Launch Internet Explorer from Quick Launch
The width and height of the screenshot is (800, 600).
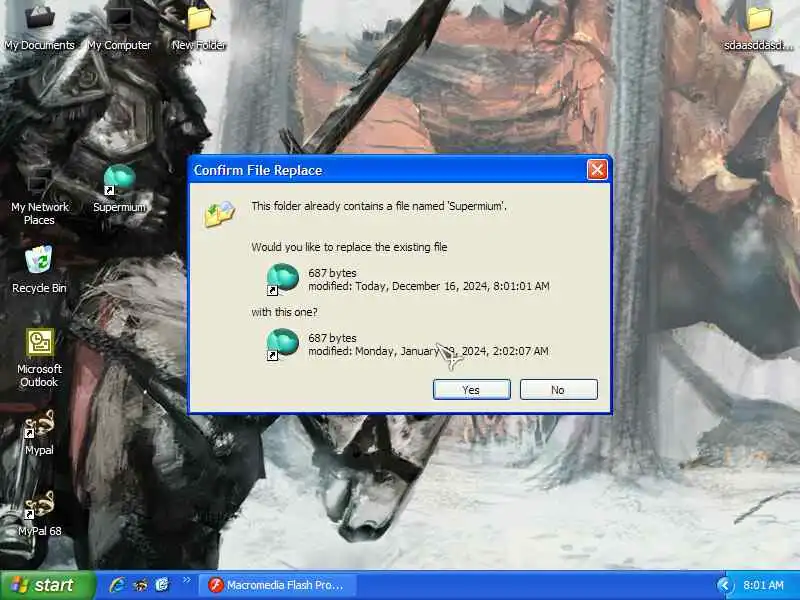coord(117,585)
